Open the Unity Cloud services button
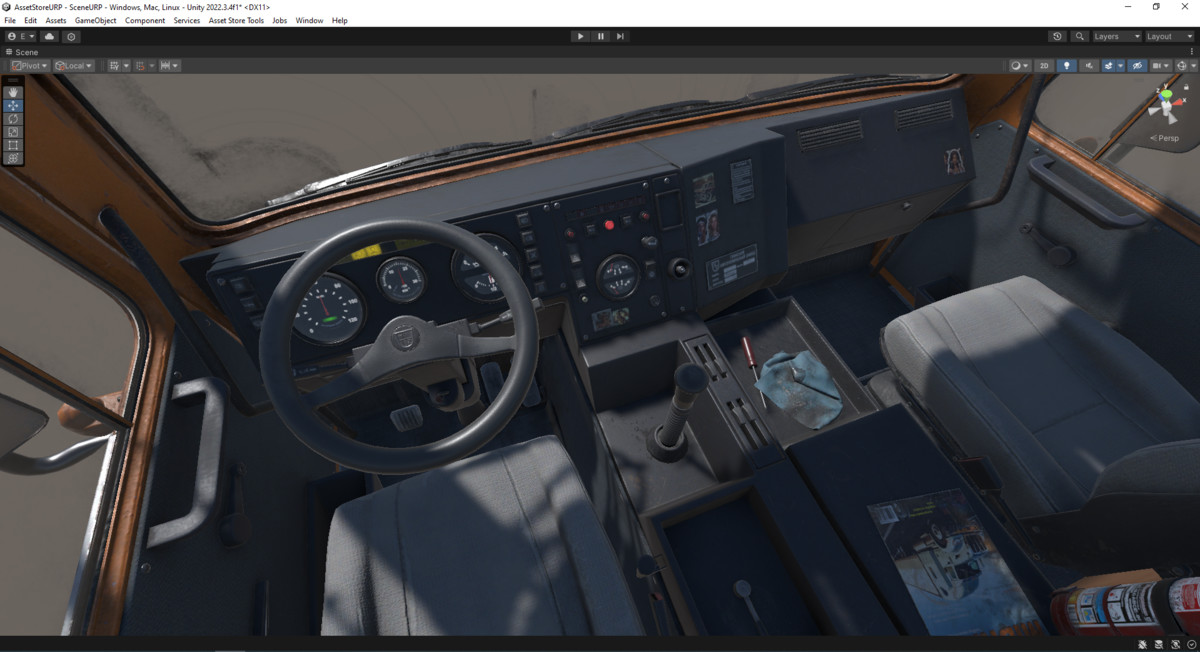Image resolution: width=1200 pixels, height=652 pixels. [x=49, y=36]
